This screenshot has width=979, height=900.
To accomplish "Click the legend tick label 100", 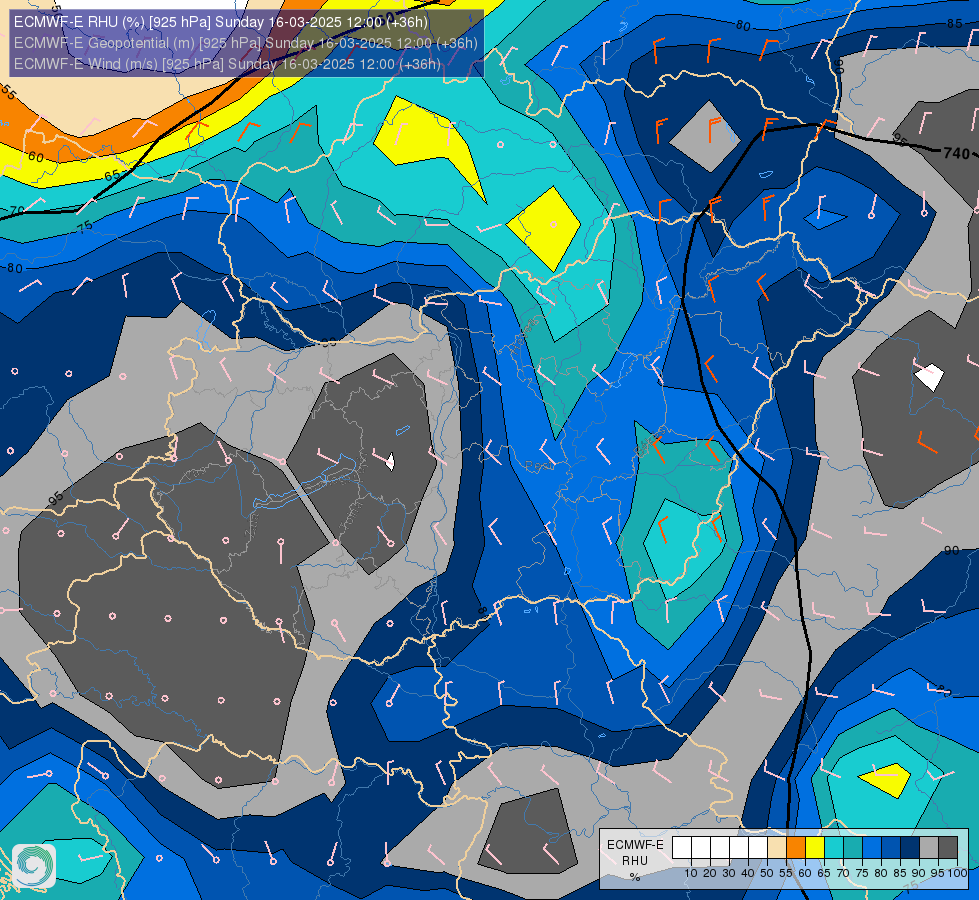I will (957, 873).
